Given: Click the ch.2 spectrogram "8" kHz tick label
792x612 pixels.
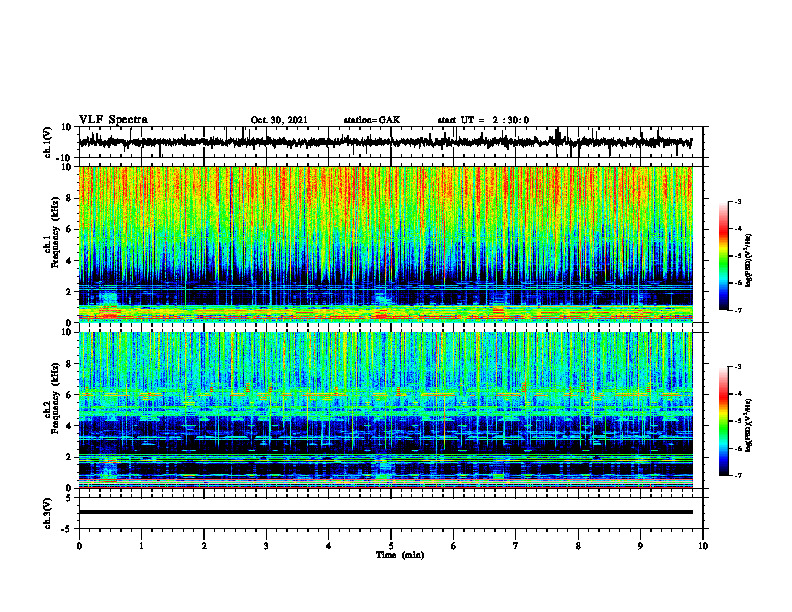Looking at the screenshot, I should click(69, 364).
